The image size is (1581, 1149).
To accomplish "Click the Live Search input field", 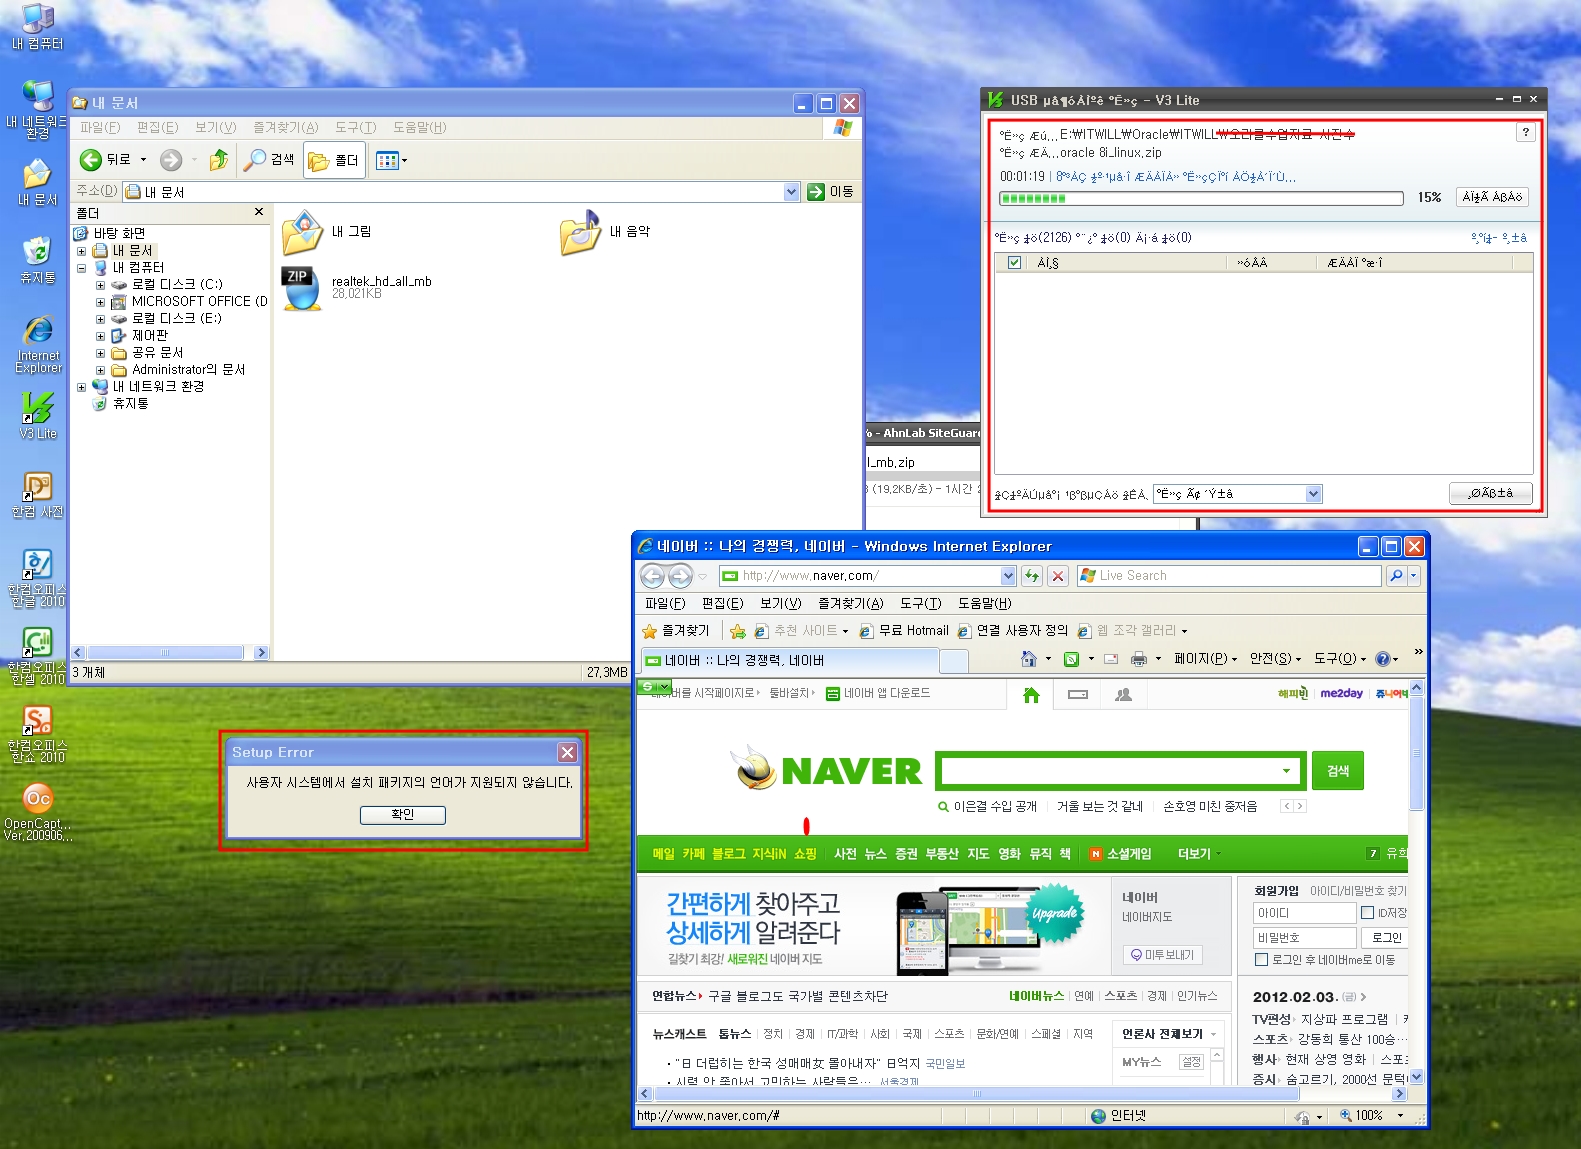I will (x=1230, y=576).
